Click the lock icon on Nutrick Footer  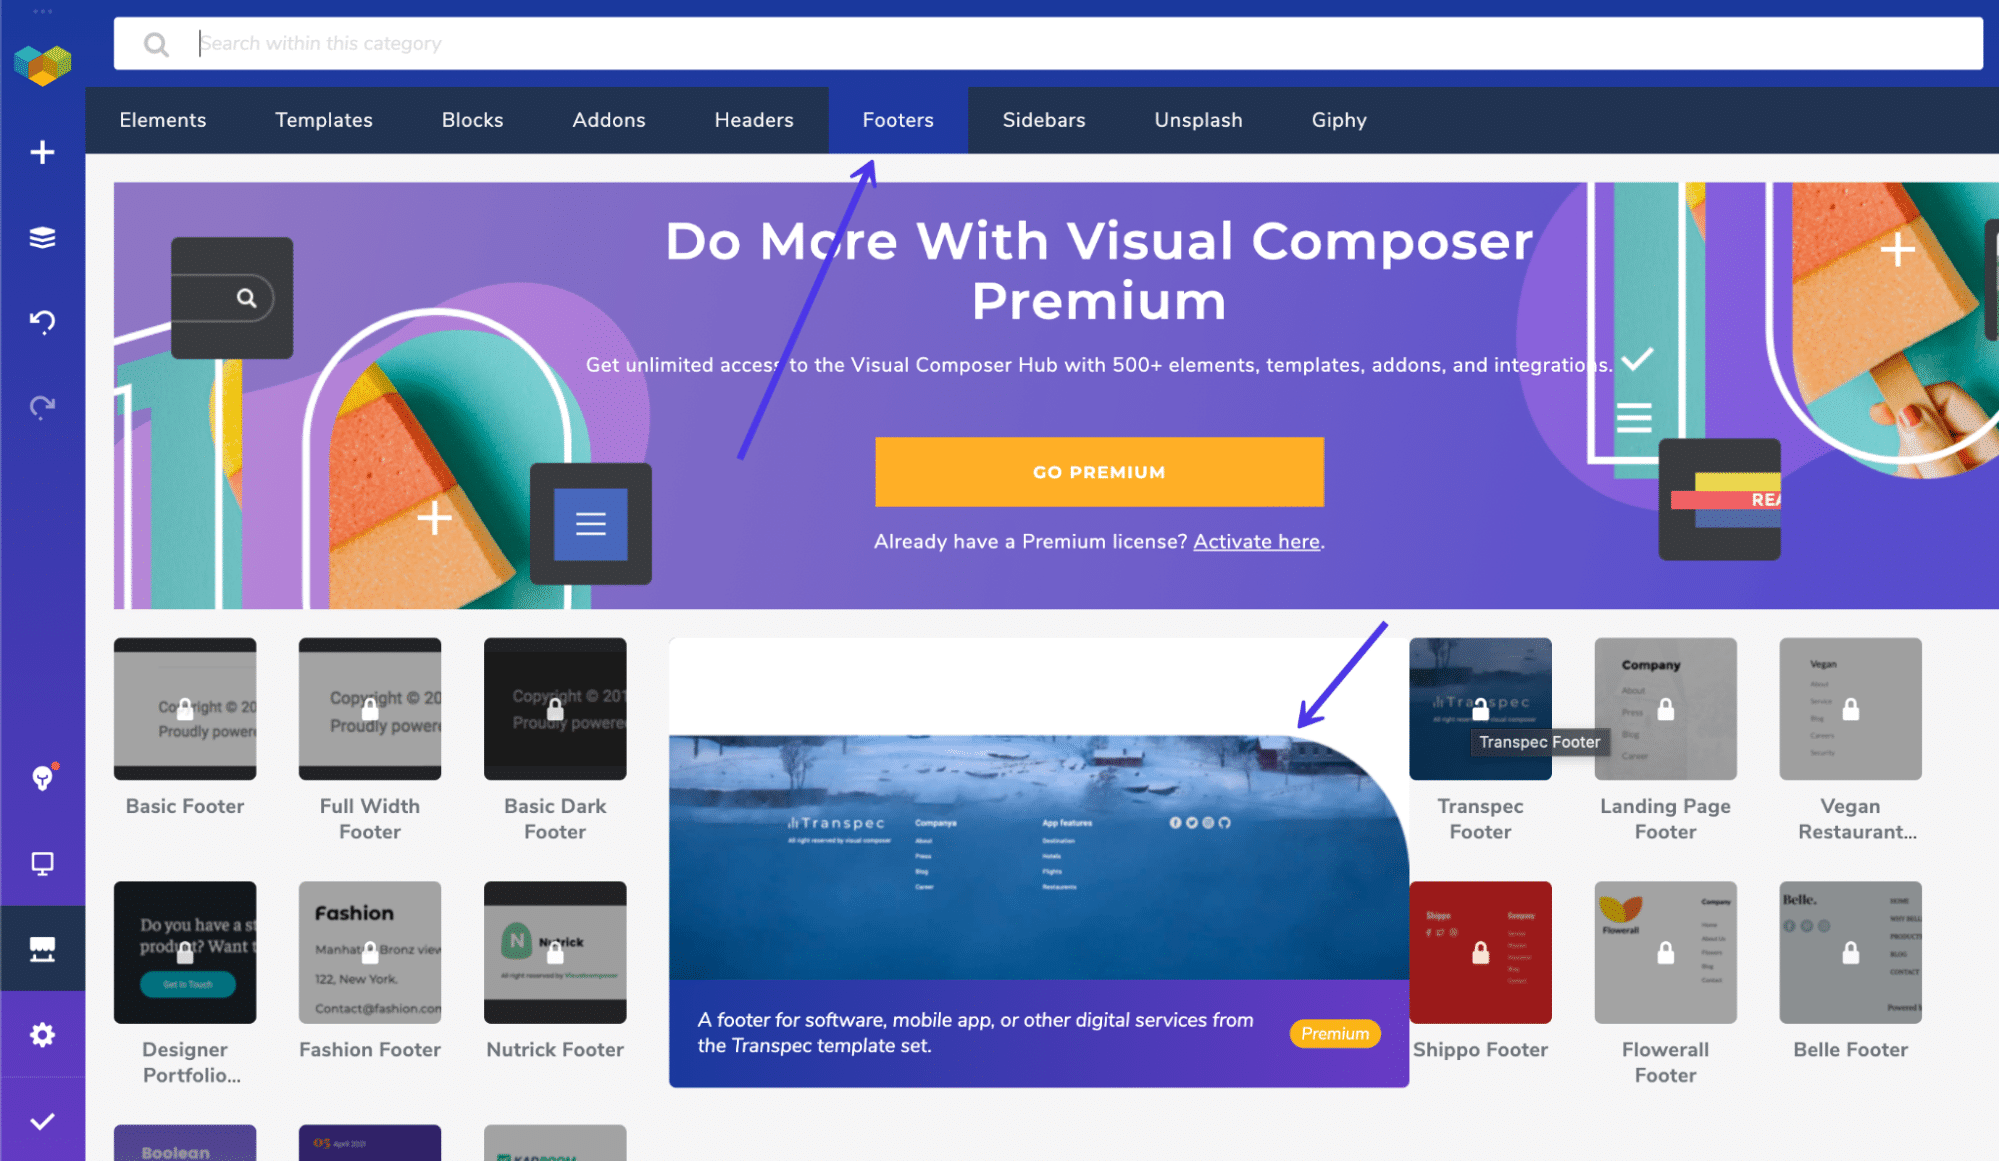(x=555, y=953)
